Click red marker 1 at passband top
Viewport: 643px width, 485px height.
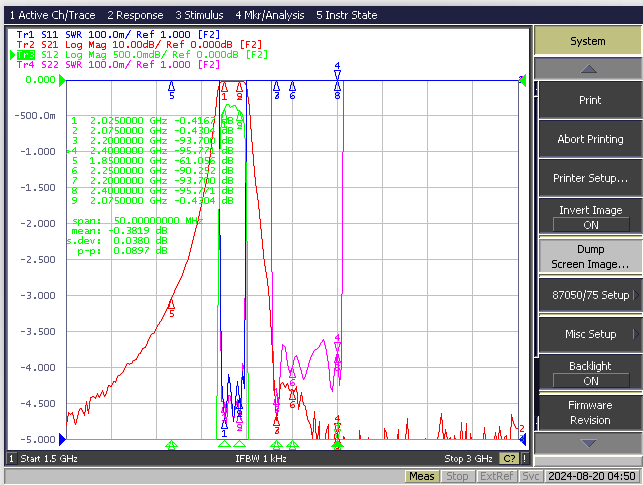(x=224, y=91)
